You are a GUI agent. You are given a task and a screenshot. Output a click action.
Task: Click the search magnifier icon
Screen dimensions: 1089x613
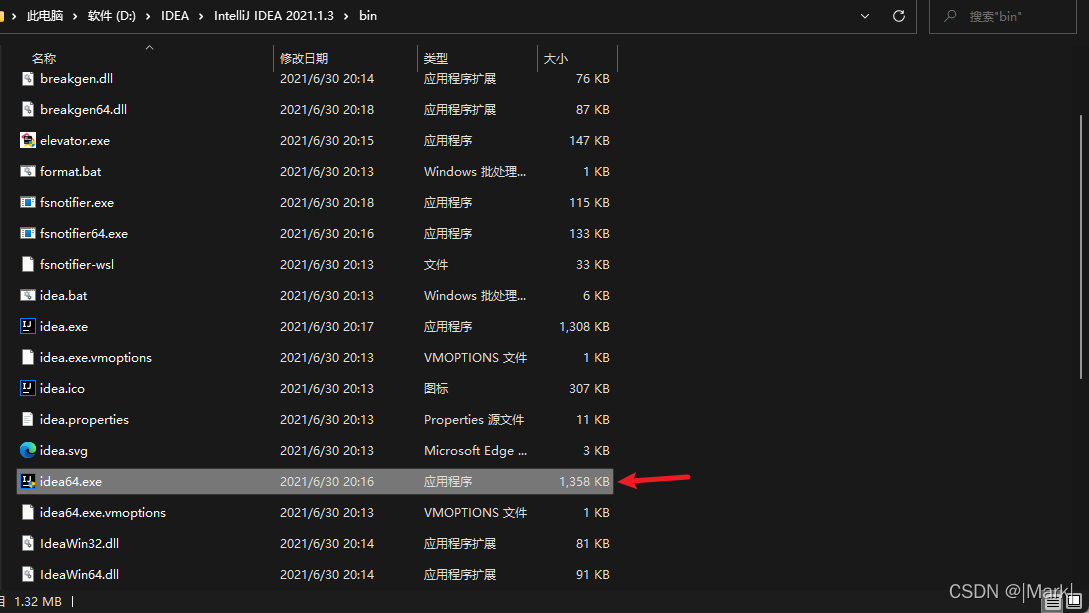tap(950, 16)
